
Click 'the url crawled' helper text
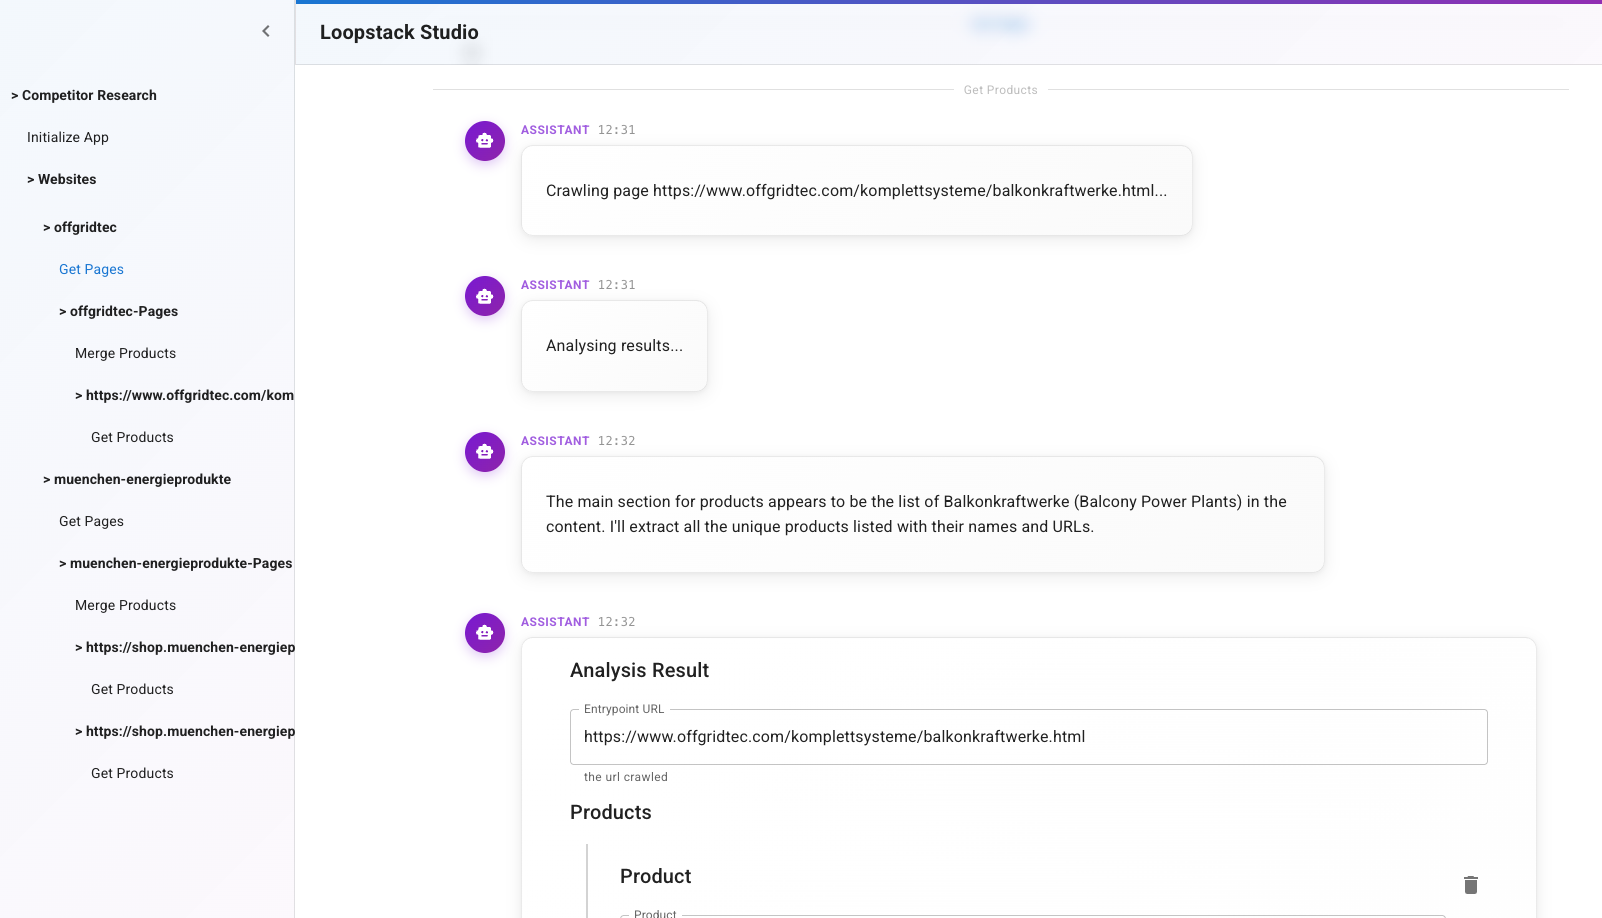(625, 777)
